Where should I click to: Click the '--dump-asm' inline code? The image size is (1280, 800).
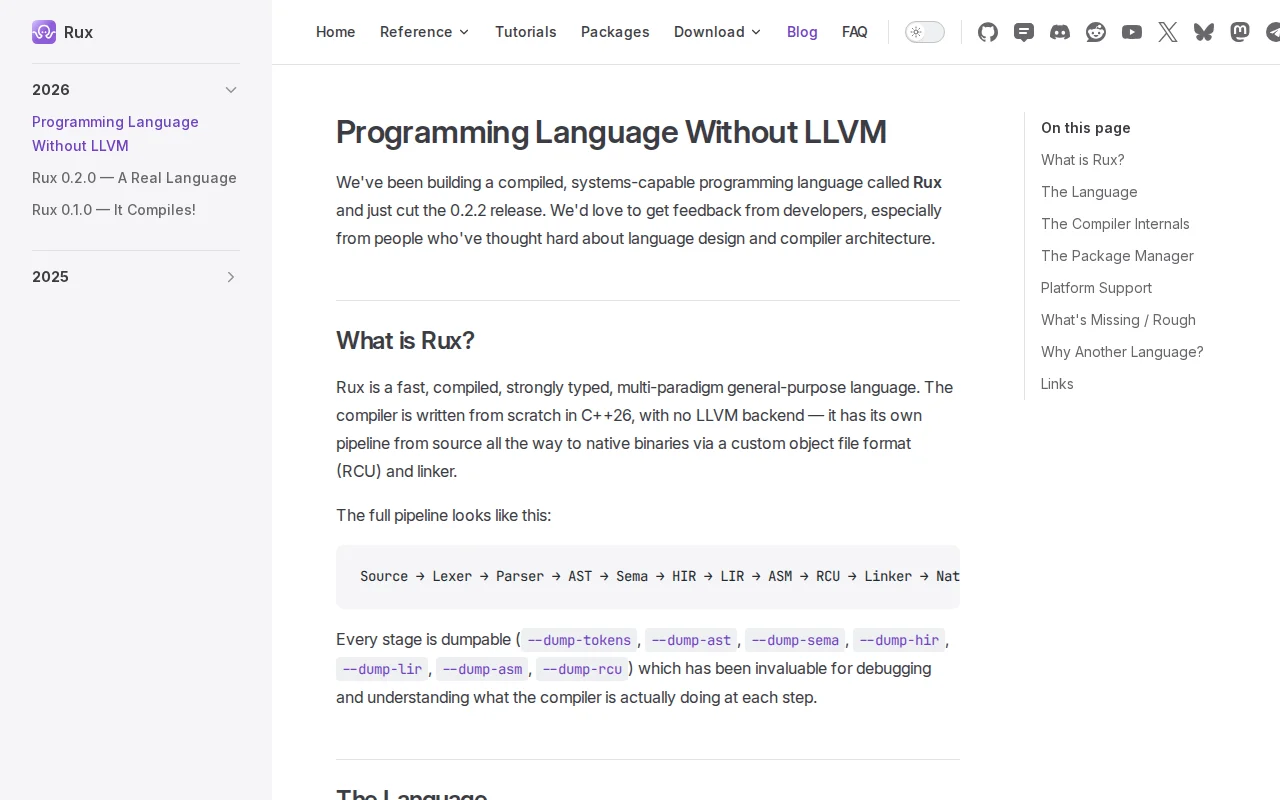[482, 669]
